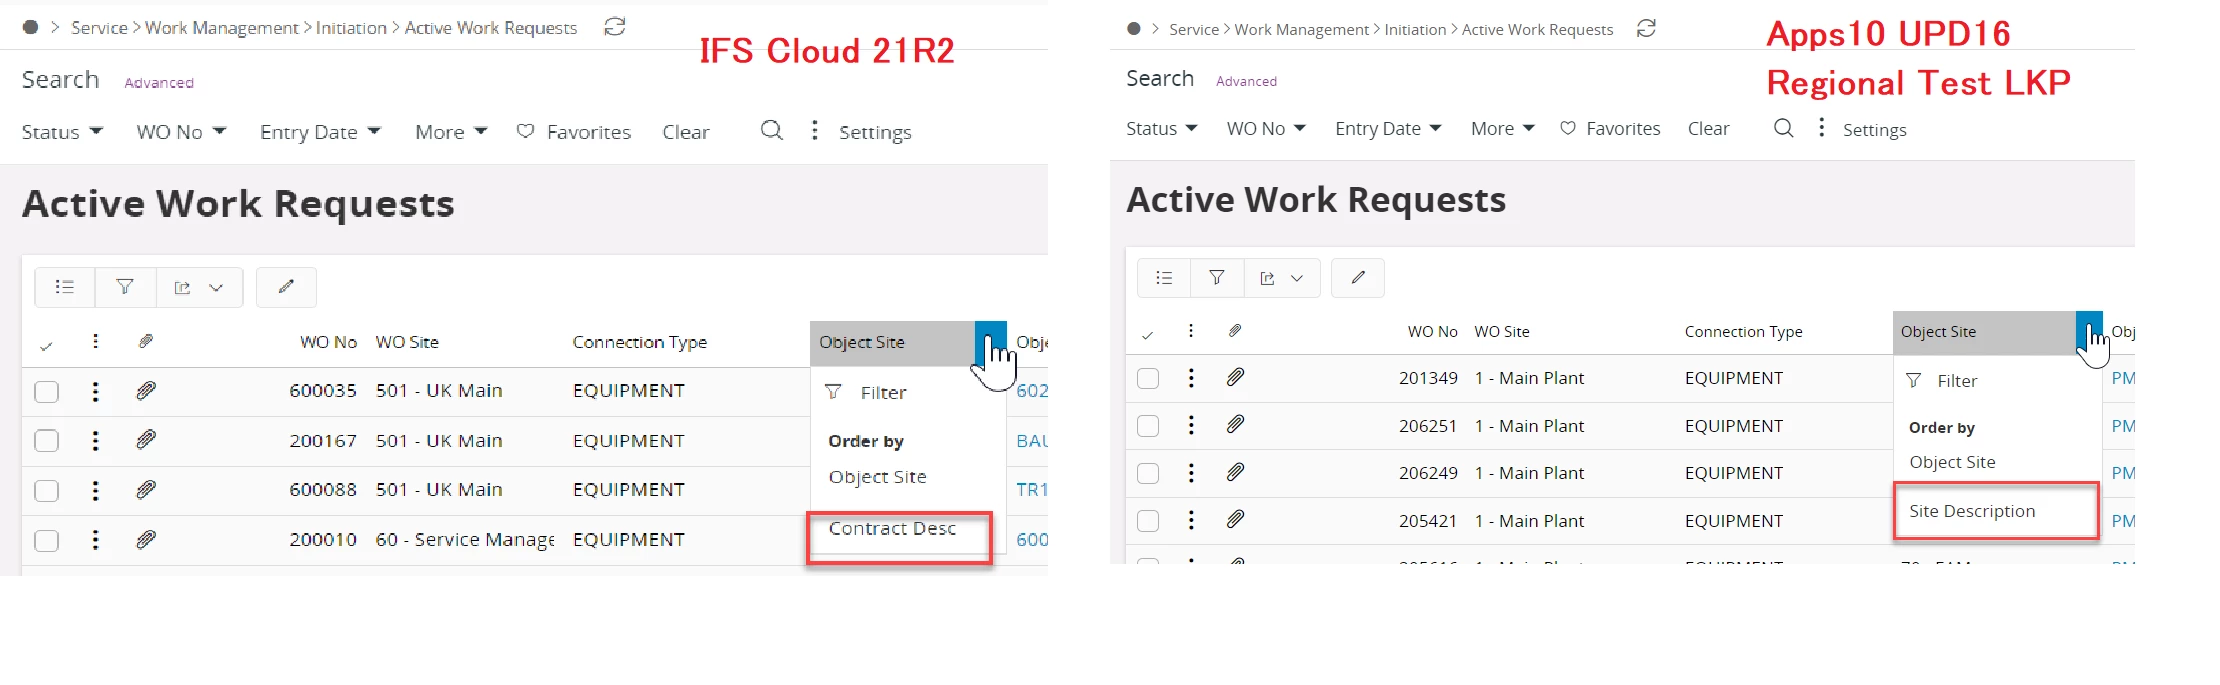Select checkbox for WO 200010 row
The width and height of the screenshot is (2220, 685).
coord(46,540)
